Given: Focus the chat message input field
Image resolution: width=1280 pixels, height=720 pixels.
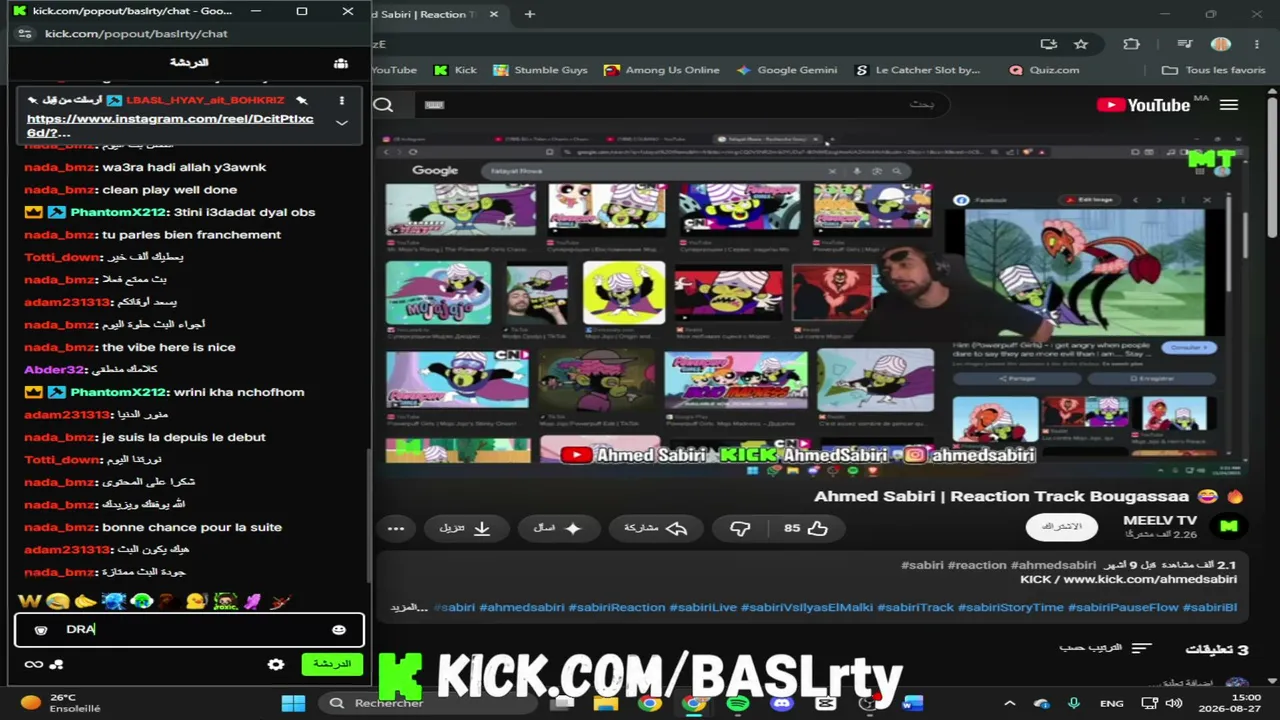Looking at the screenshot, I should click(x=189, y=630).
